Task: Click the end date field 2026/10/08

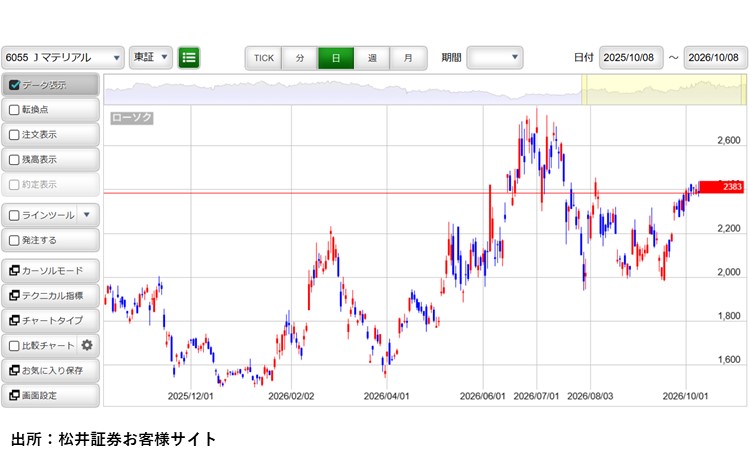Action: coord(716,58)
